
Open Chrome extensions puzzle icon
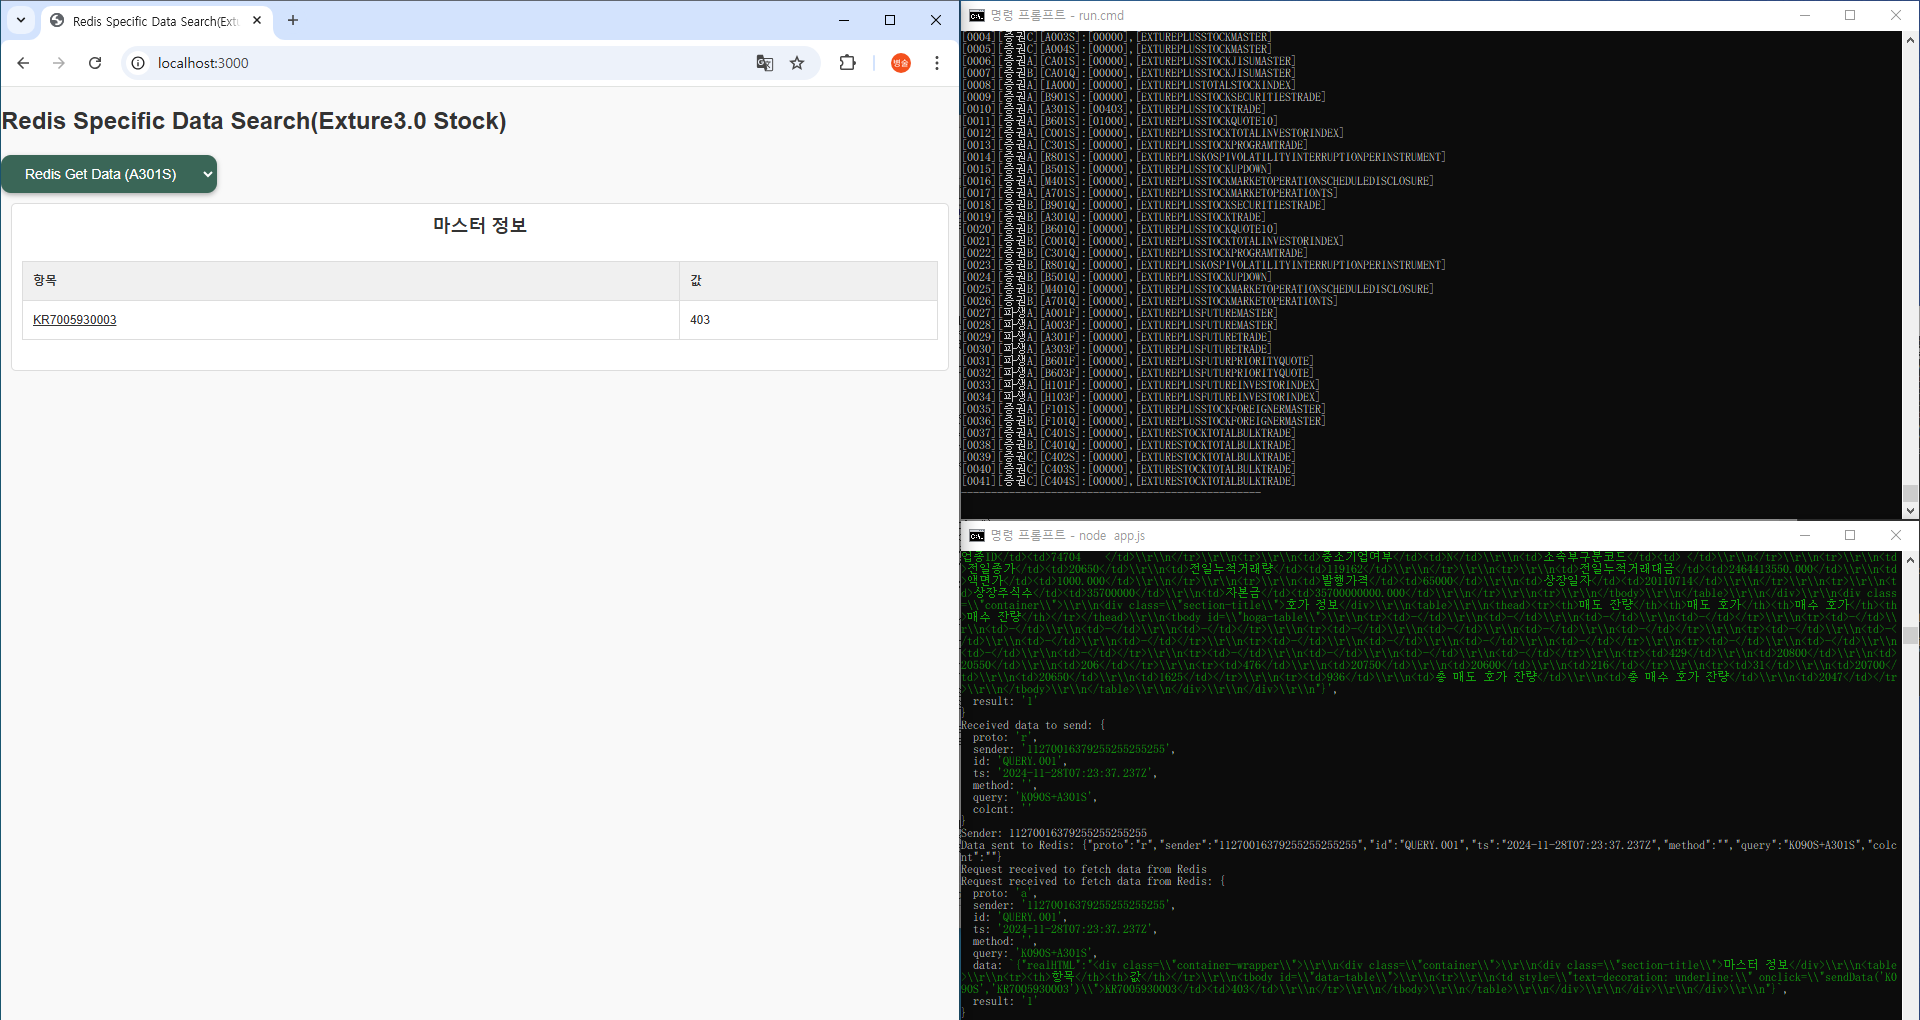pos(848,63)
